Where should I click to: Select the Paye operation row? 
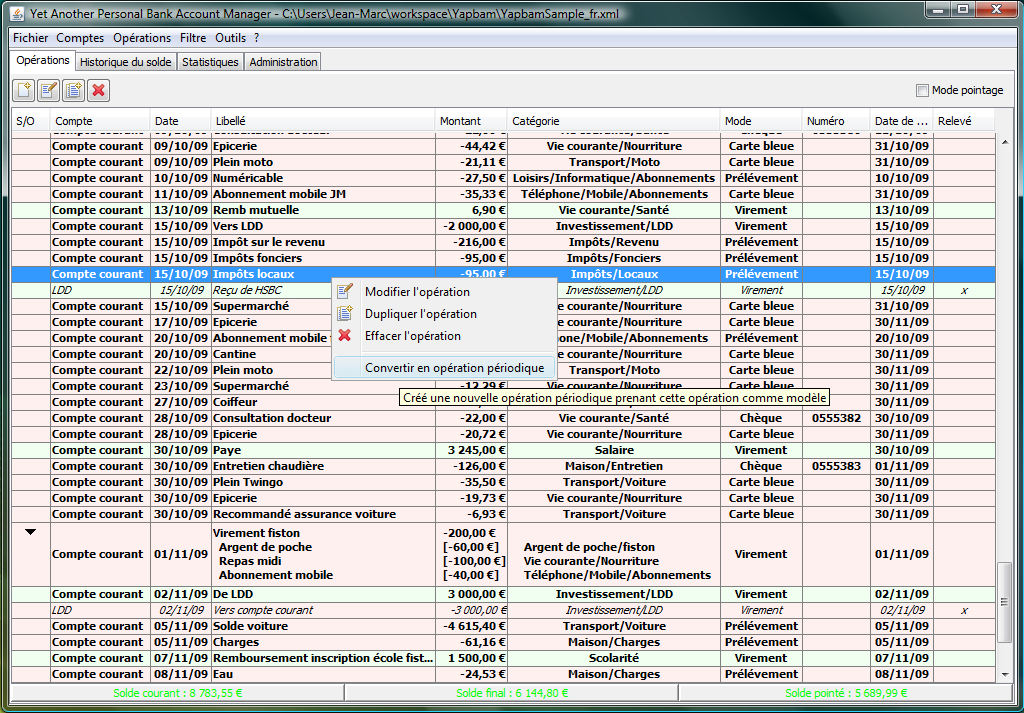[x=503, y=450]
